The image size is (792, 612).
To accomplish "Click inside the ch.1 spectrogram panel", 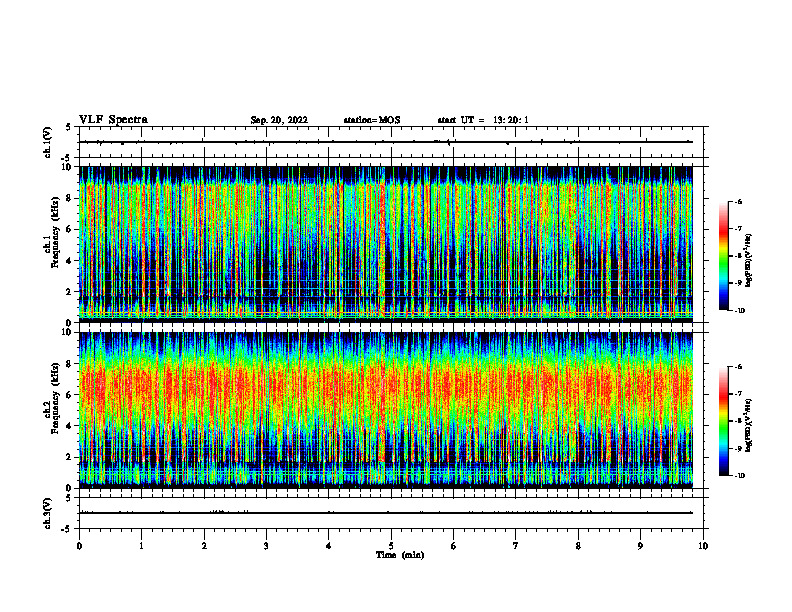I will tap(386, 244).
